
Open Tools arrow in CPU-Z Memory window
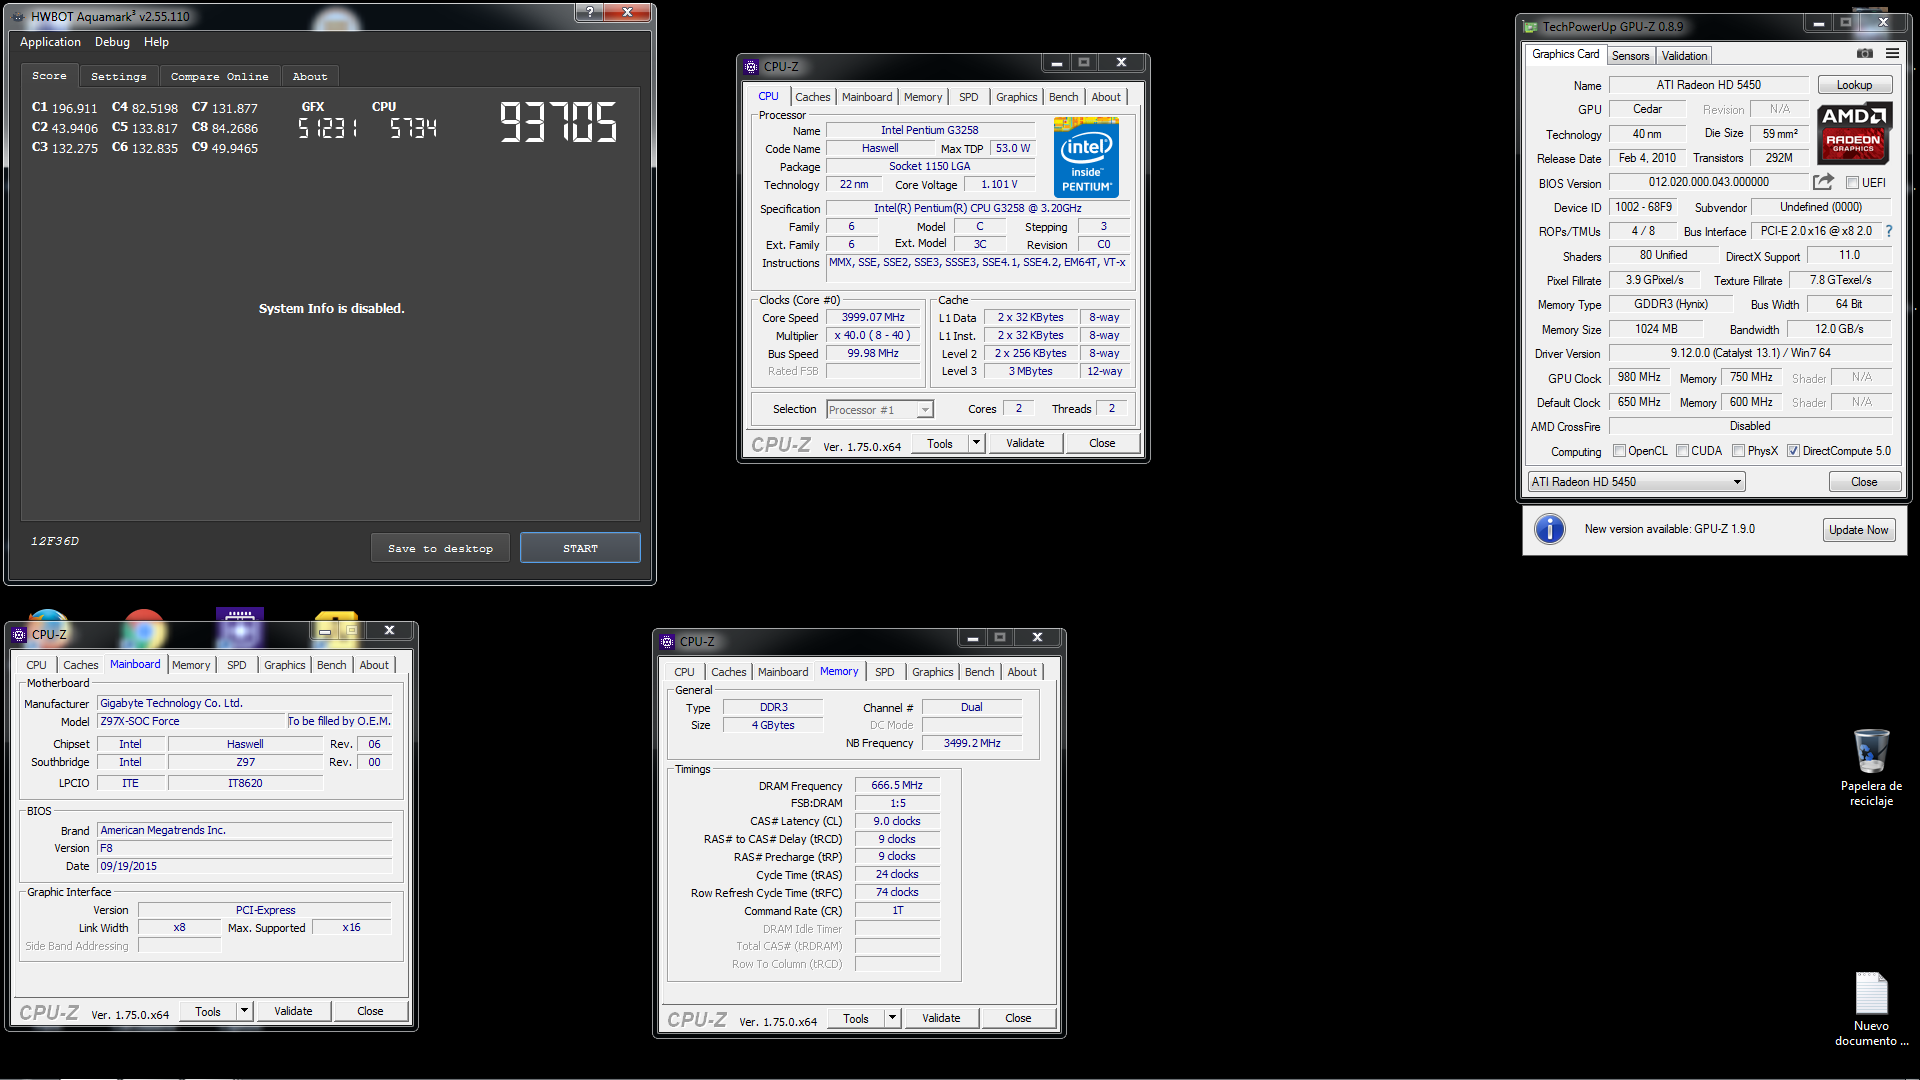892,1018
